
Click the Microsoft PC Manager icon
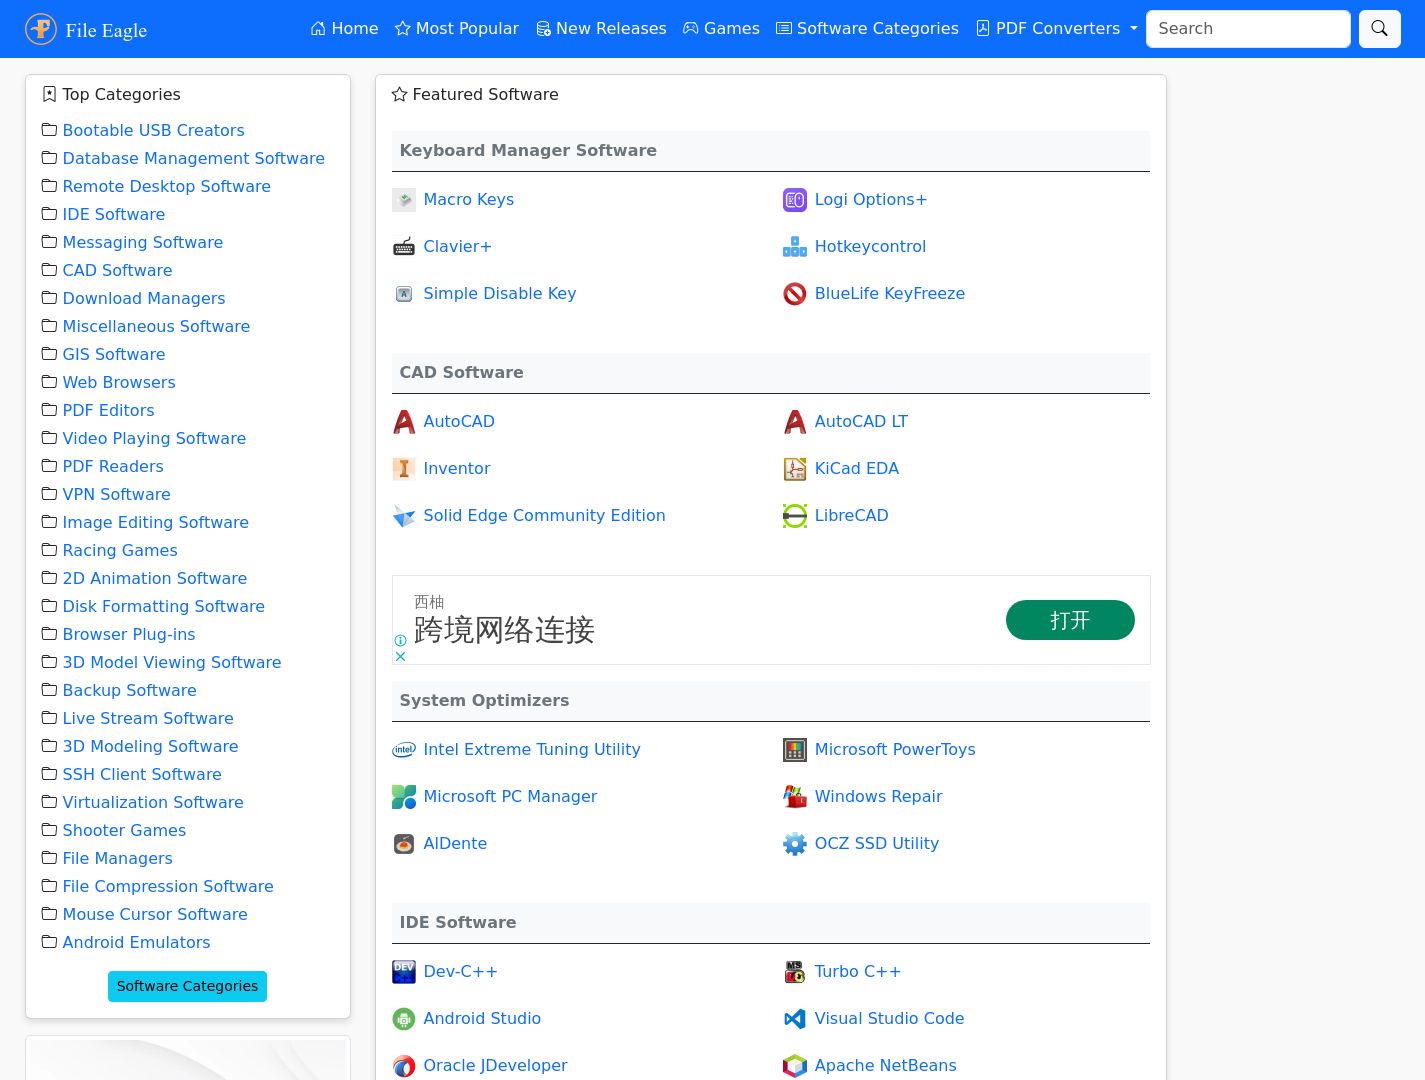pos(404,797)
